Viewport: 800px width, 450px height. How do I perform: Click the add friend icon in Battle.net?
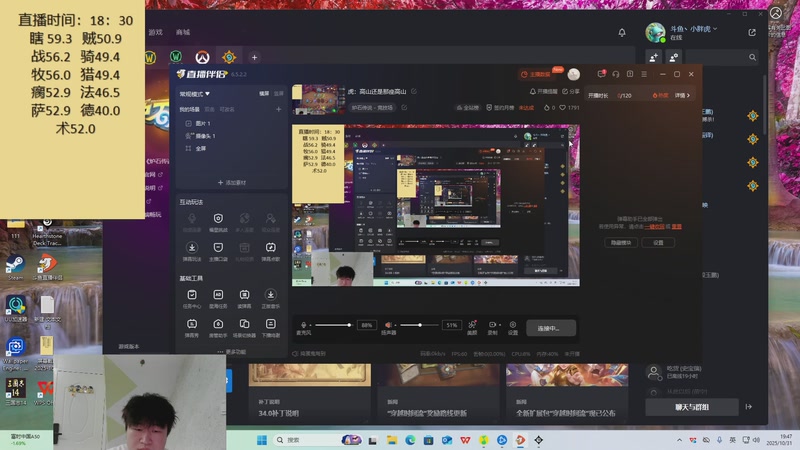[654, 57]
